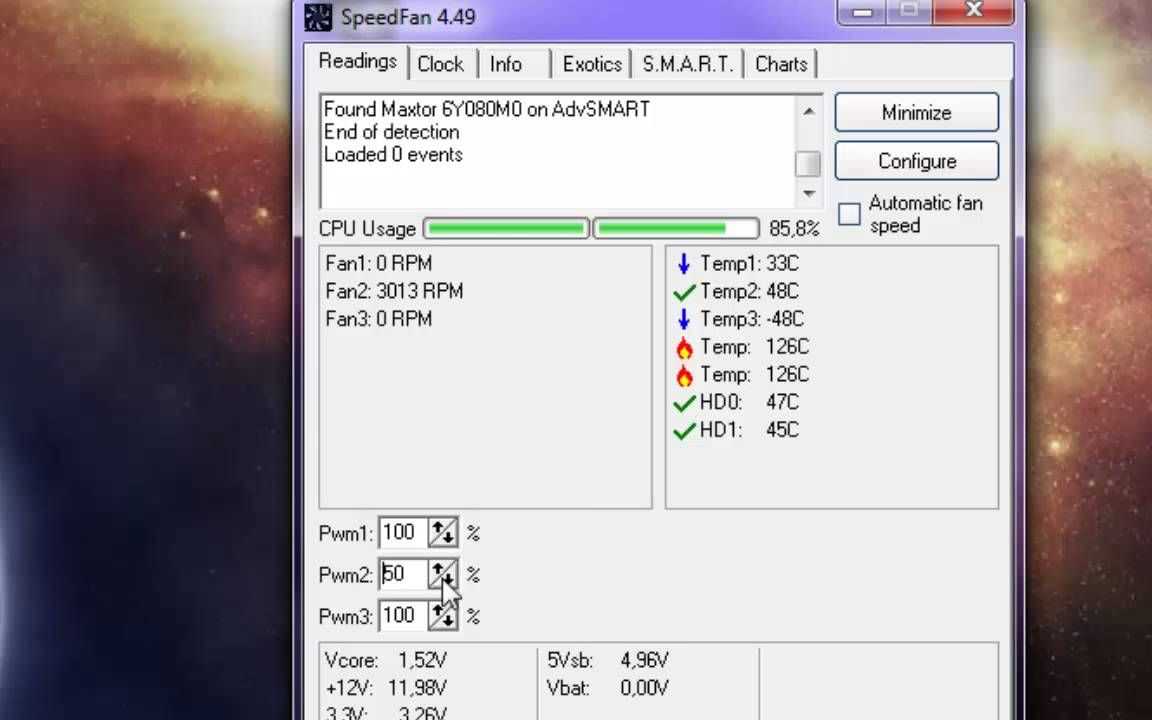Click the Pwm2 spinner arrows
The width and height of the screenshot is (1152, 720).
click(442, 575)
